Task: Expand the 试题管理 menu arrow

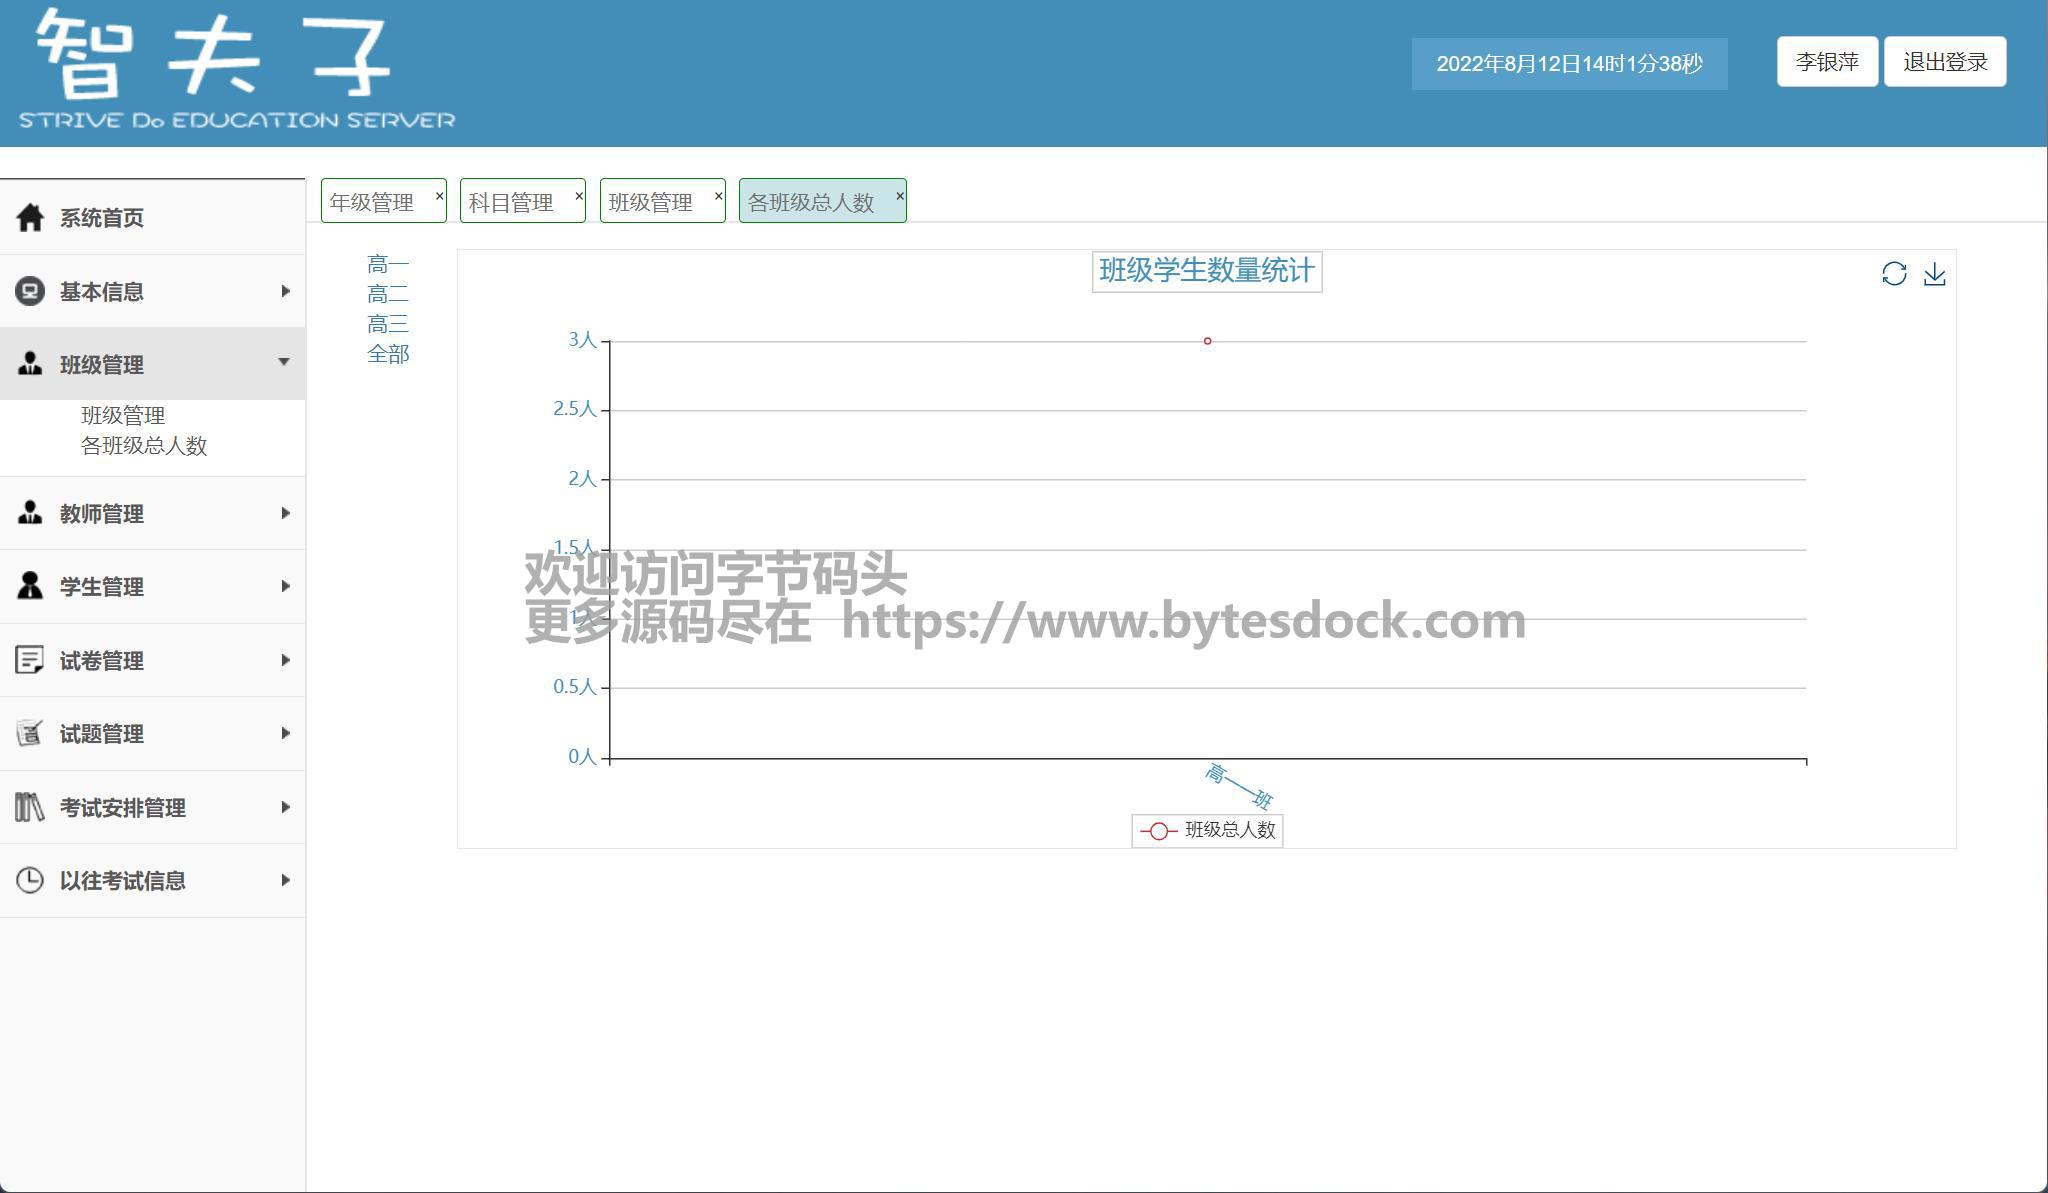Action: 285,733
